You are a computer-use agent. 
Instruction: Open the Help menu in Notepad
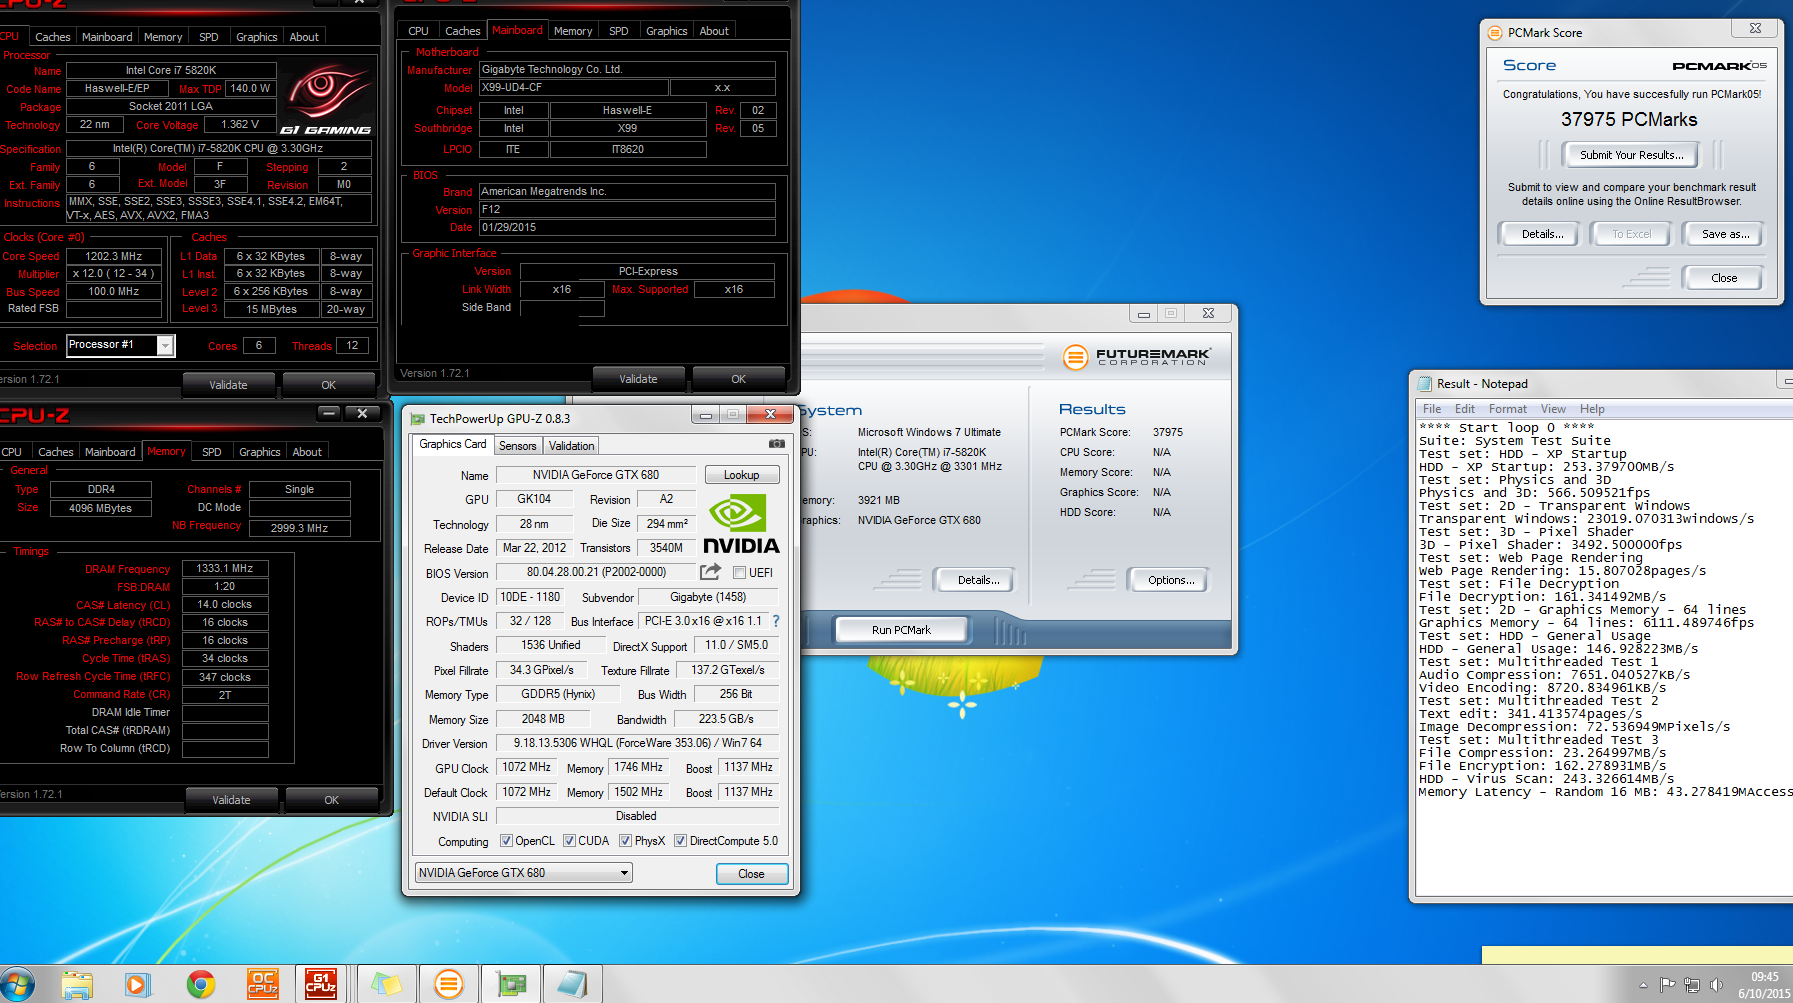pos(1592,409)
